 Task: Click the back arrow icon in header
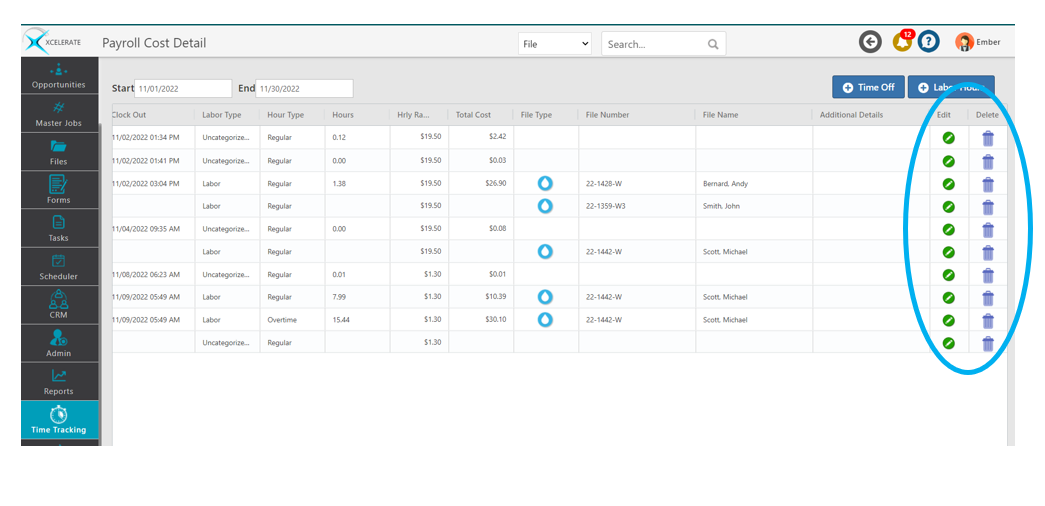point(870,42)
